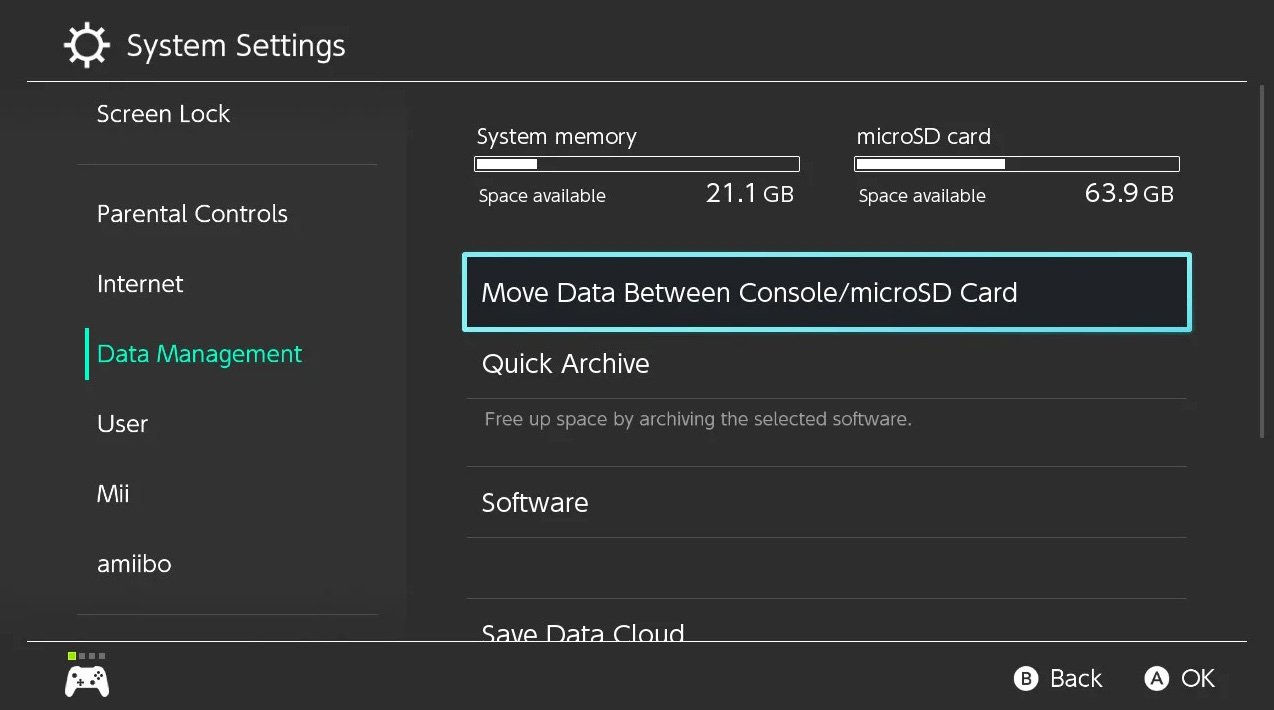Image resolution: width=1274 pixels, height=710 pixels.
Task: Click the 63.9 GB space available value
Action: point(1129,194)
